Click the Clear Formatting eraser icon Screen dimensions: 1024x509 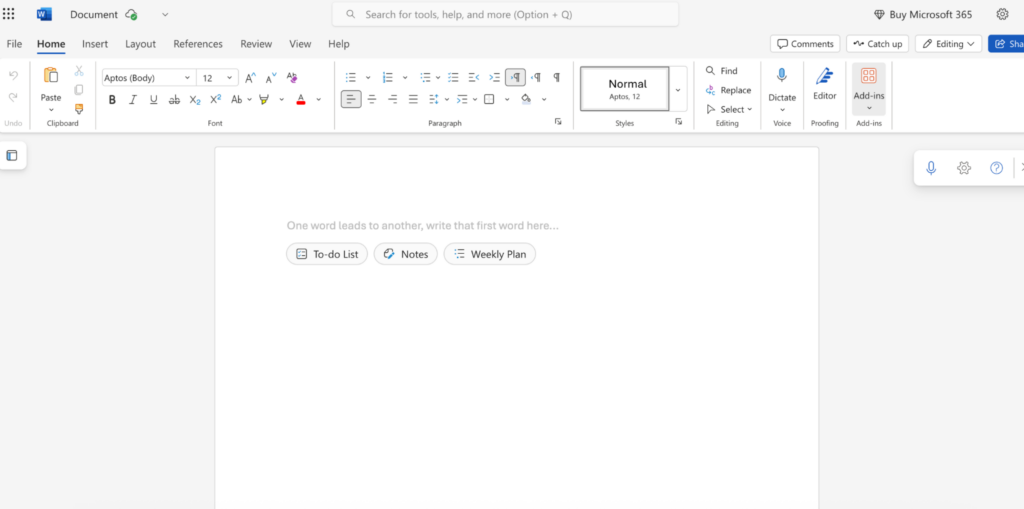point(292,77)
